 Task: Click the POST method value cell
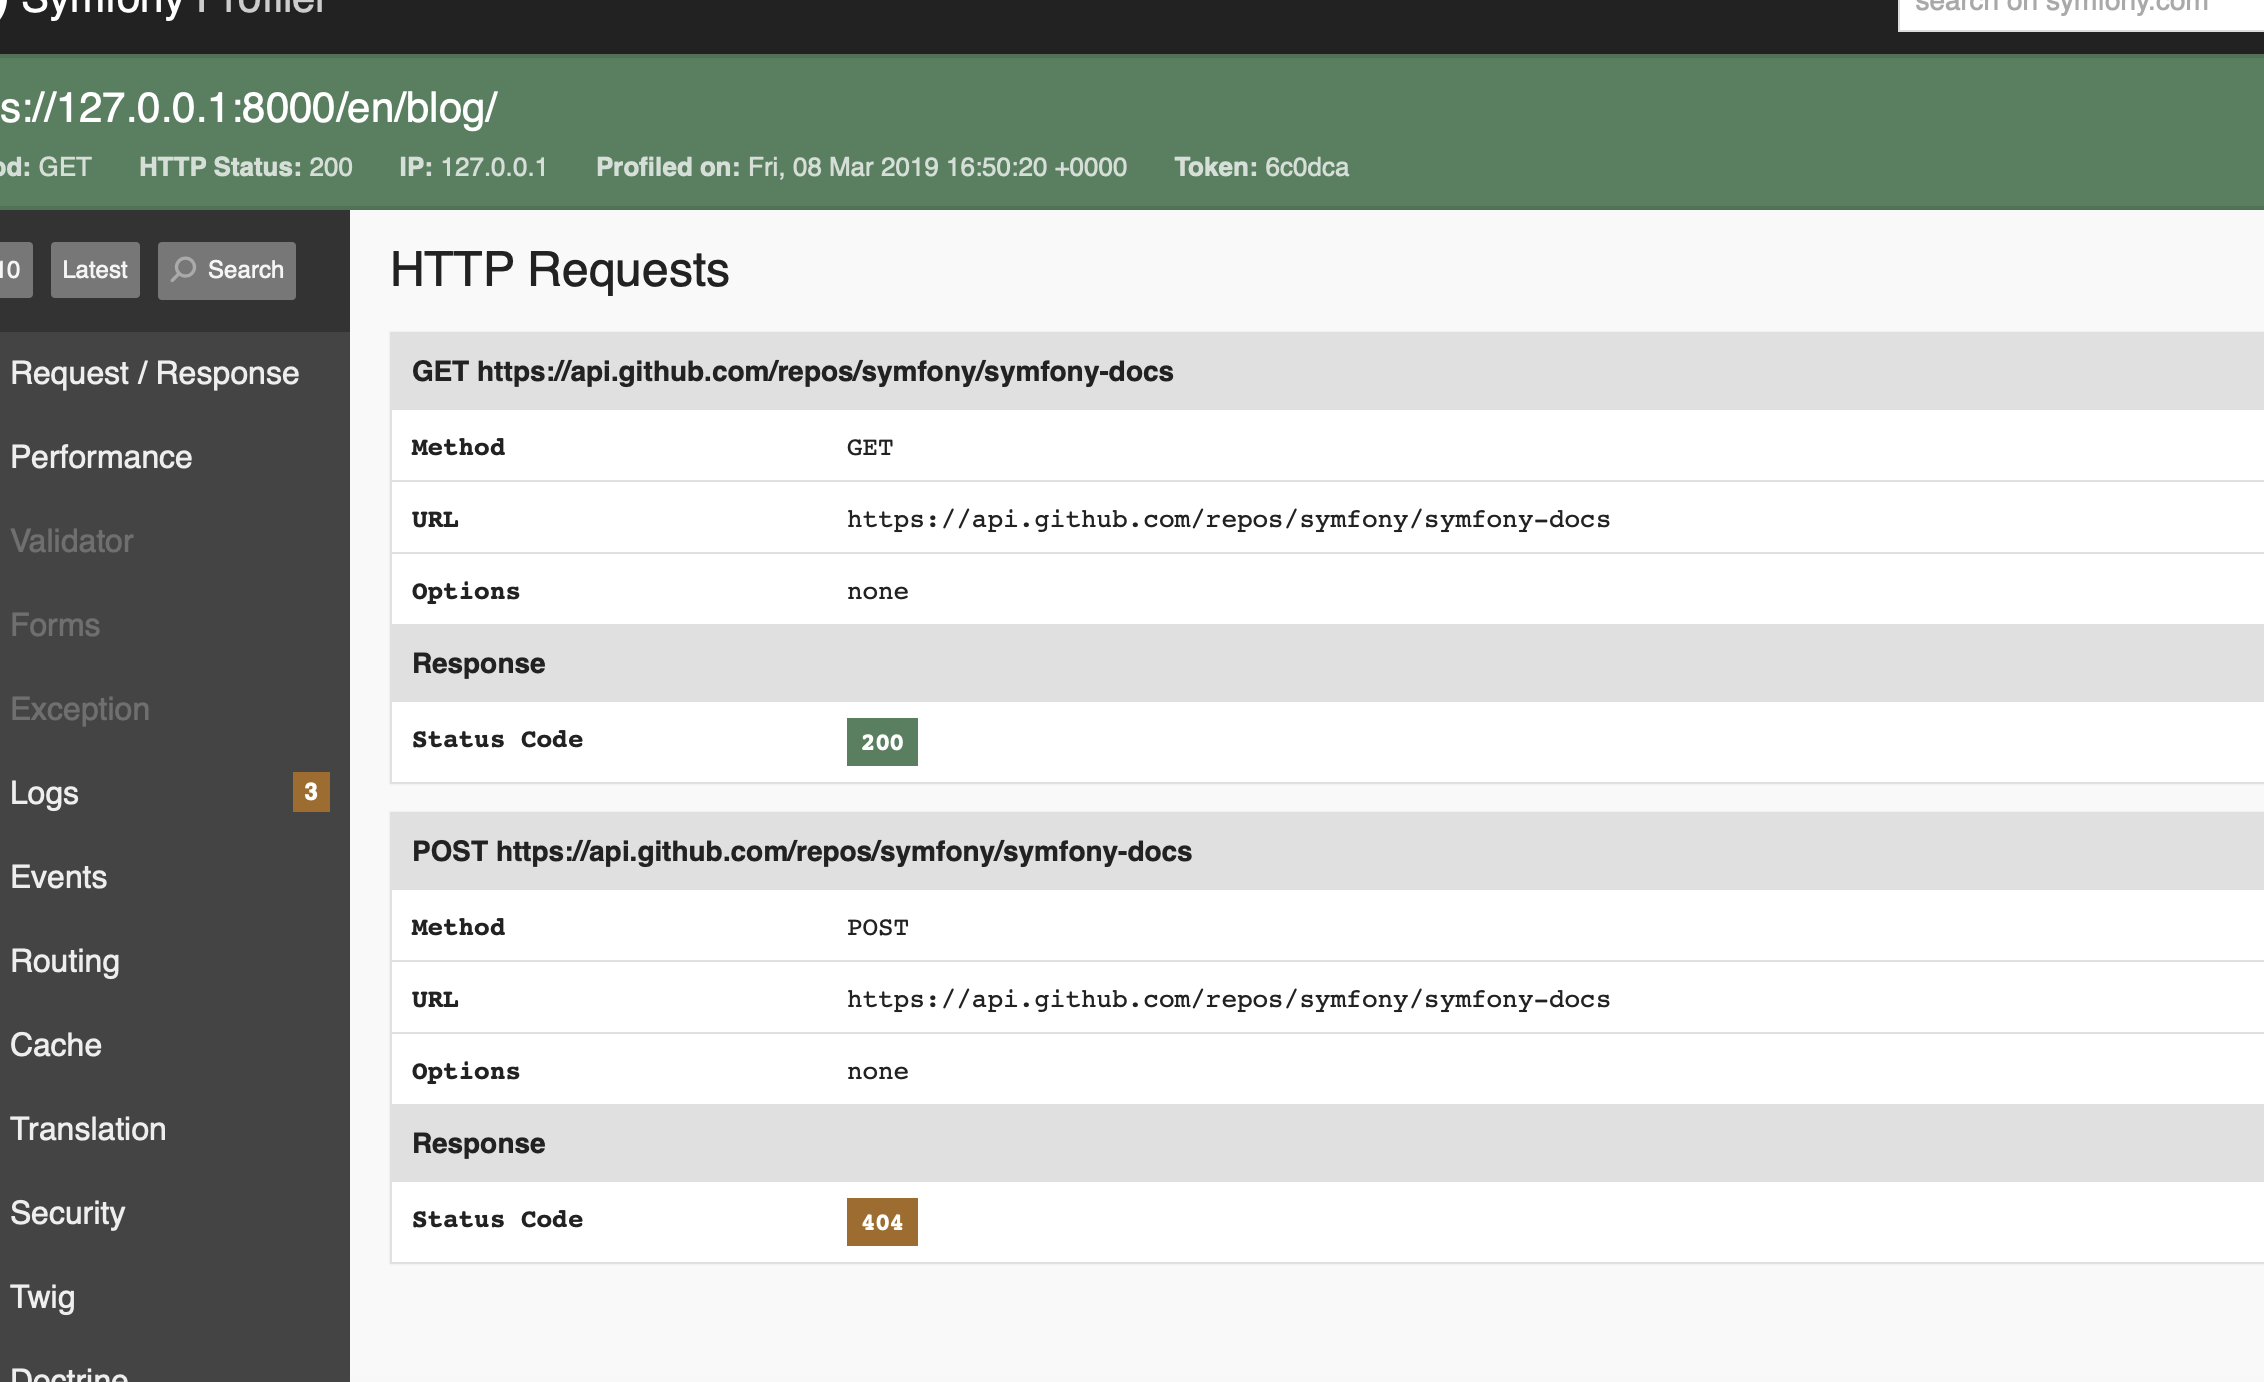pyautogui.click(x=877, y=927)
